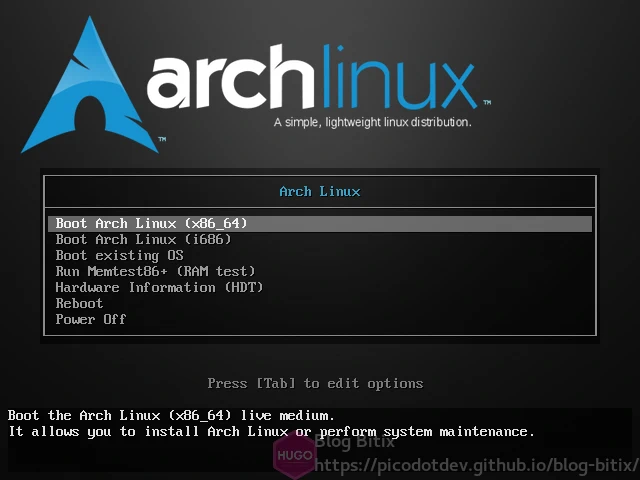Select Power Off menu entry
The width and height of the screenshot is (640, 480).
point(90,319)
